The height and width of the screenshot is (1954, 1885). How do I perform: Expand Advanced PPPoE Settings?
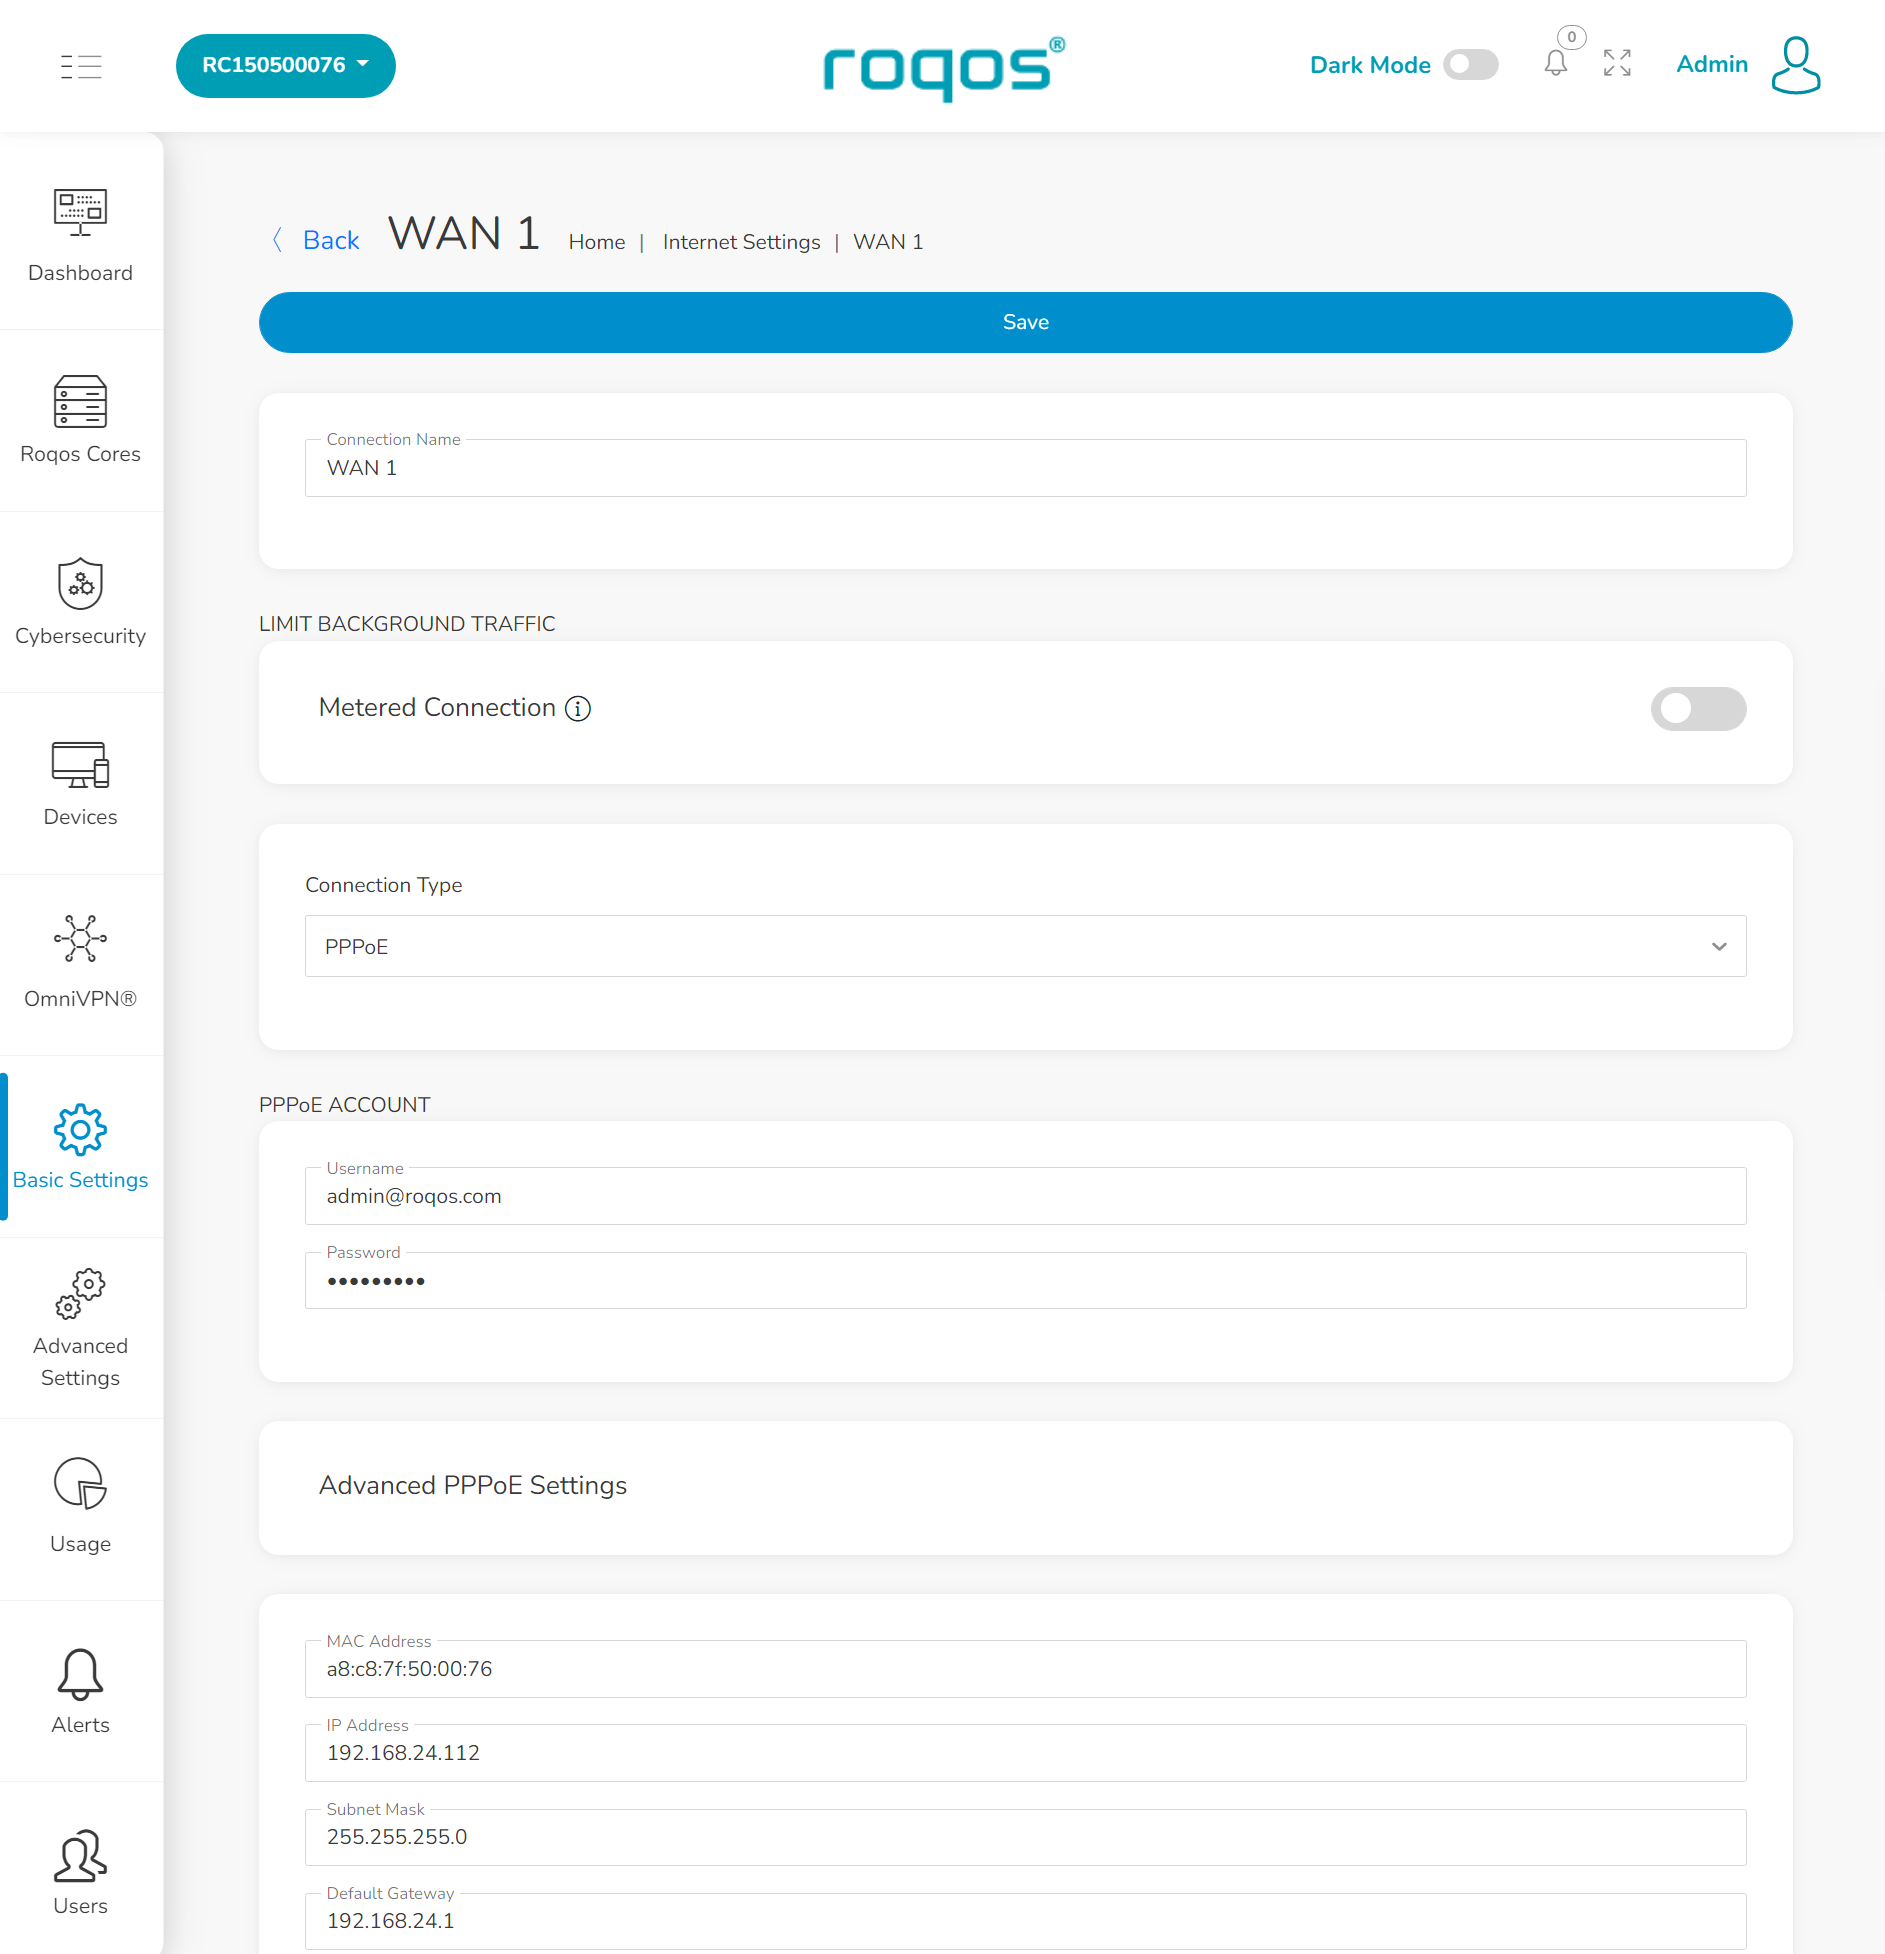[x=1025, y=1486]
